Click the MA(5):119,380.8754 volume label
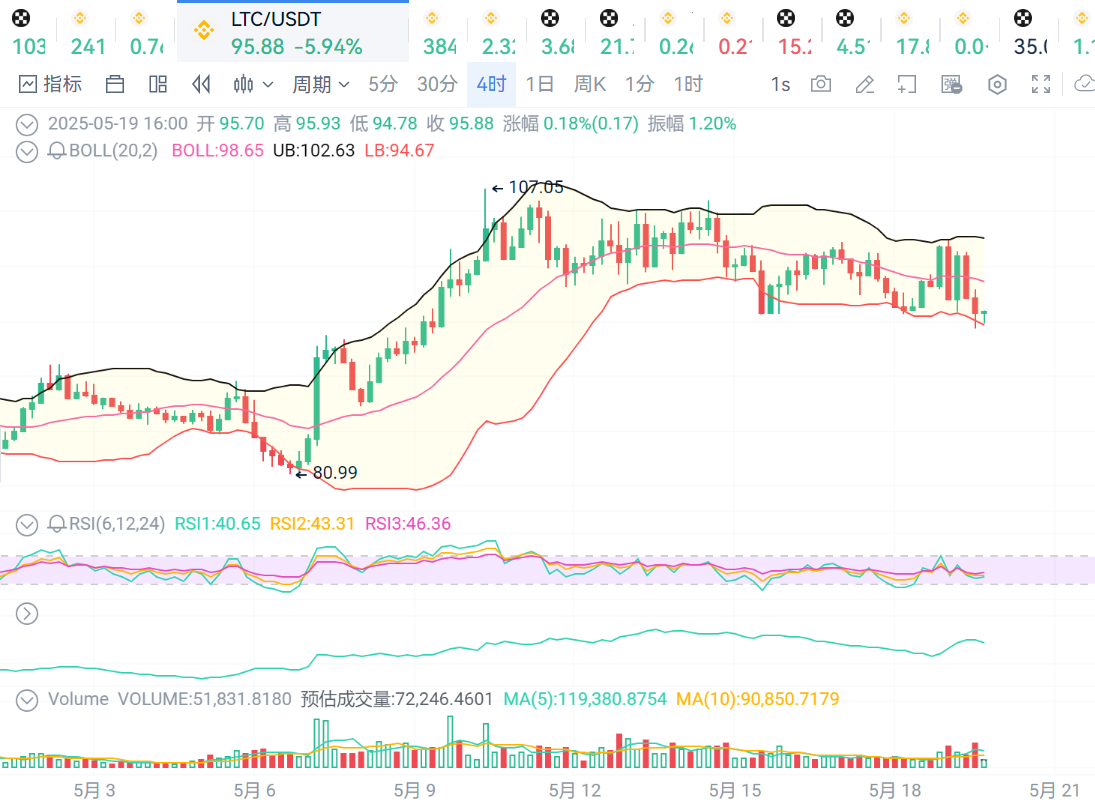1095x805 pixels. click(585, 699)
